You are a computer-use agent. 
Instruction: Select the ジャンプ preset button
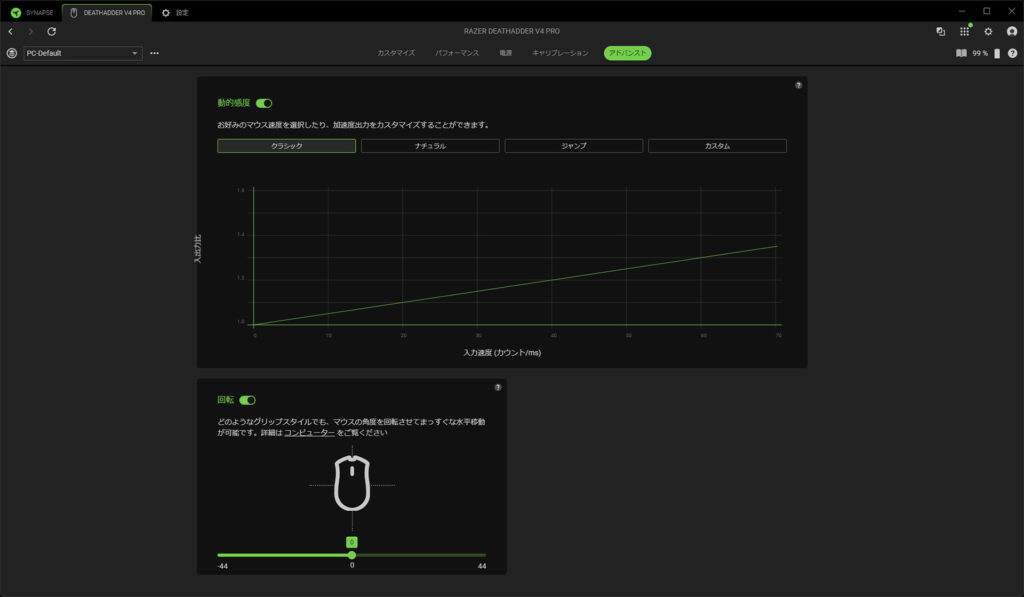[573, 146]
